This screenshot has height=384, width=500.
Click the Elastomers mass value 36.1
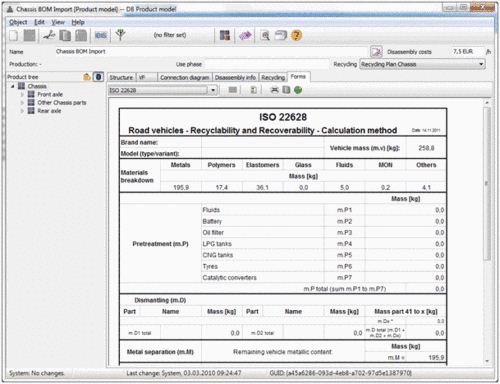(x=262, y=187)
